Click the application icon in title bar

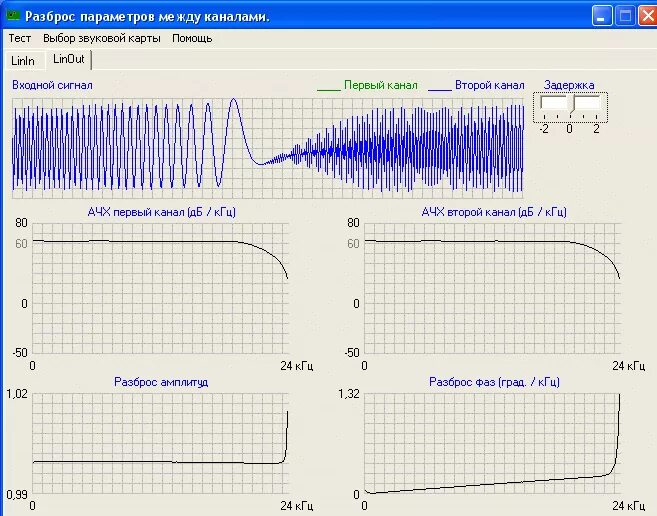click(13, 16)
